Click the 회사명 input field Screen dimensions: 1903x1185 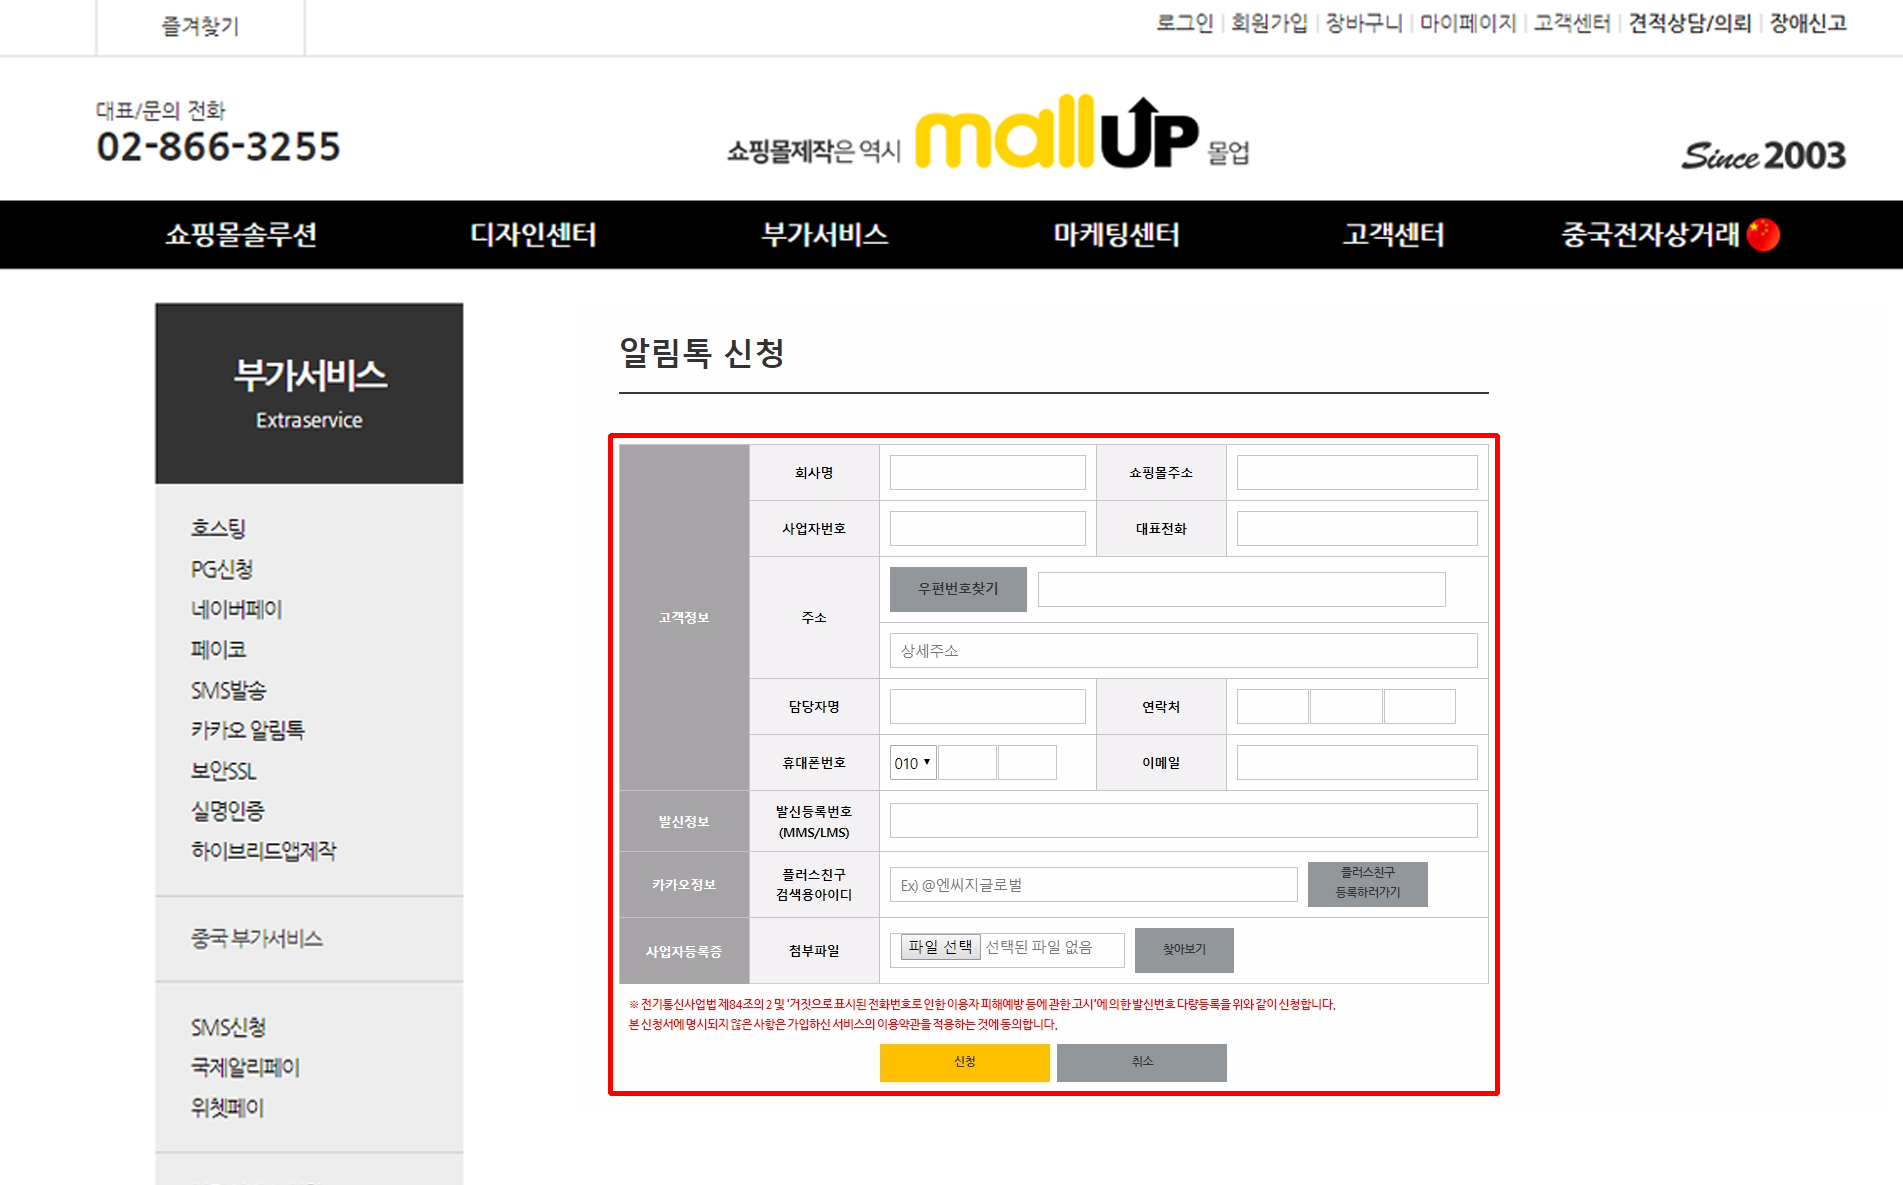pos(987,473)
